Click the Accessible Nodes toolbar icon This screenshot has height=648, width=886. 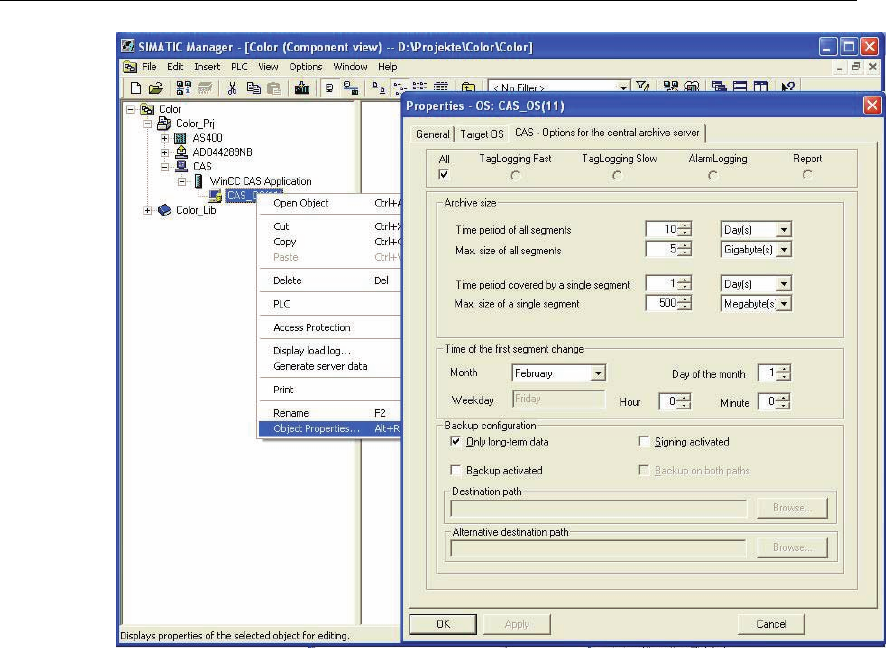184,88
